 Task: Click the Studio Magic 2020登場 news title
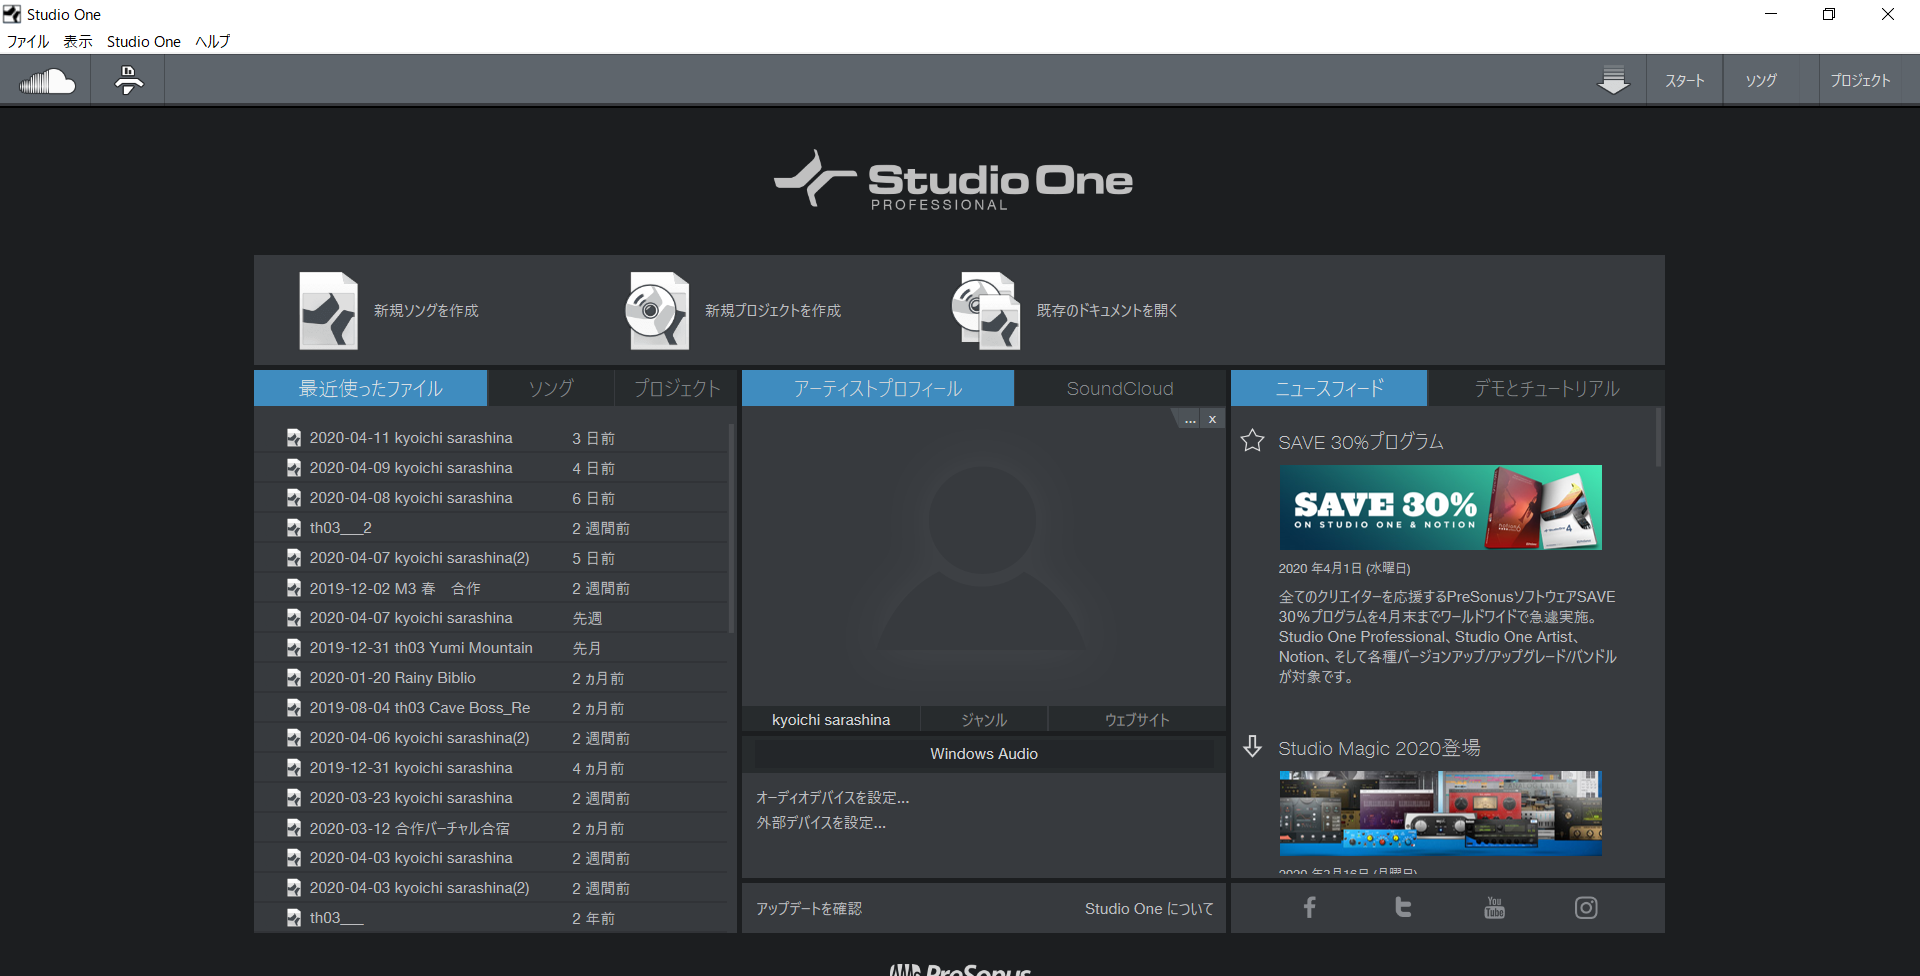1379,747
